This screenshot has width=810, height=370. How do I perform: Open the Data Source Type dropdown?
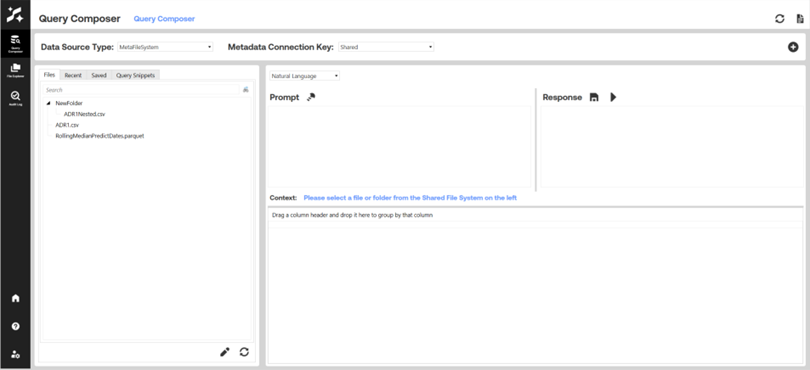(165, 47)
